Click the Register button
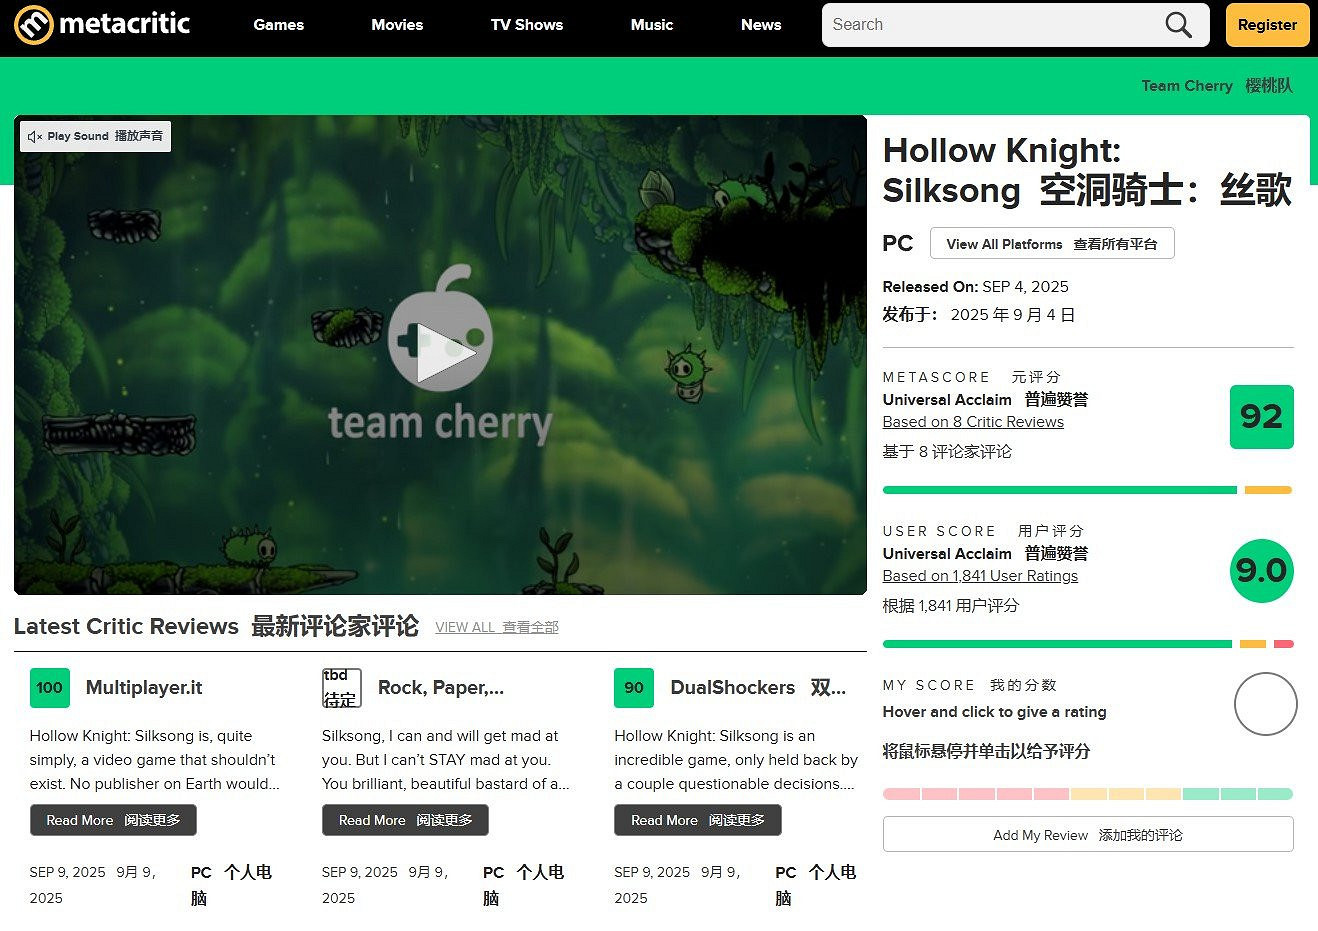1318x931 pixels. 1267,25
